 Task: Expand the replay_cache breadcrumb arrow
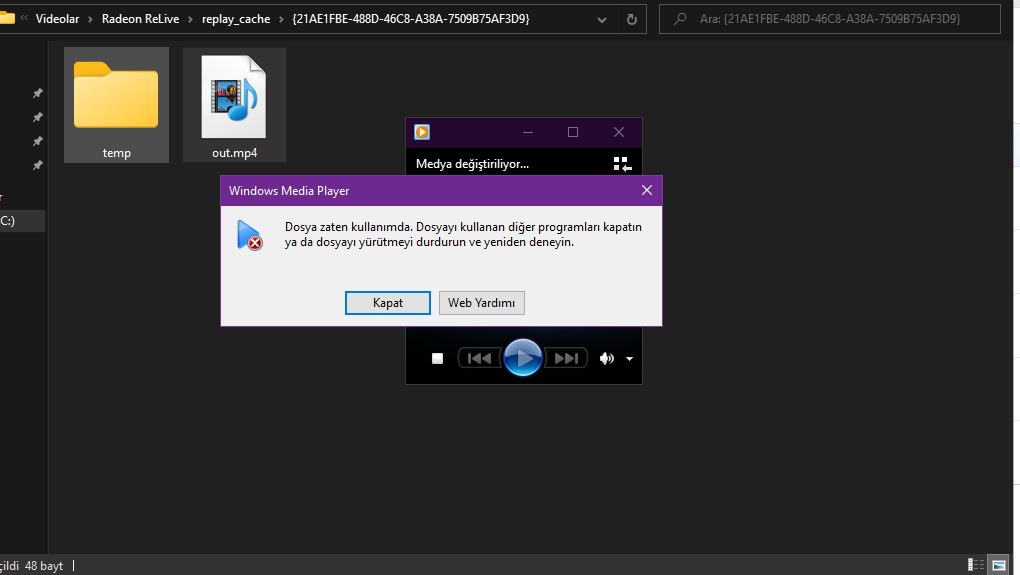click(x=282, y=20)
